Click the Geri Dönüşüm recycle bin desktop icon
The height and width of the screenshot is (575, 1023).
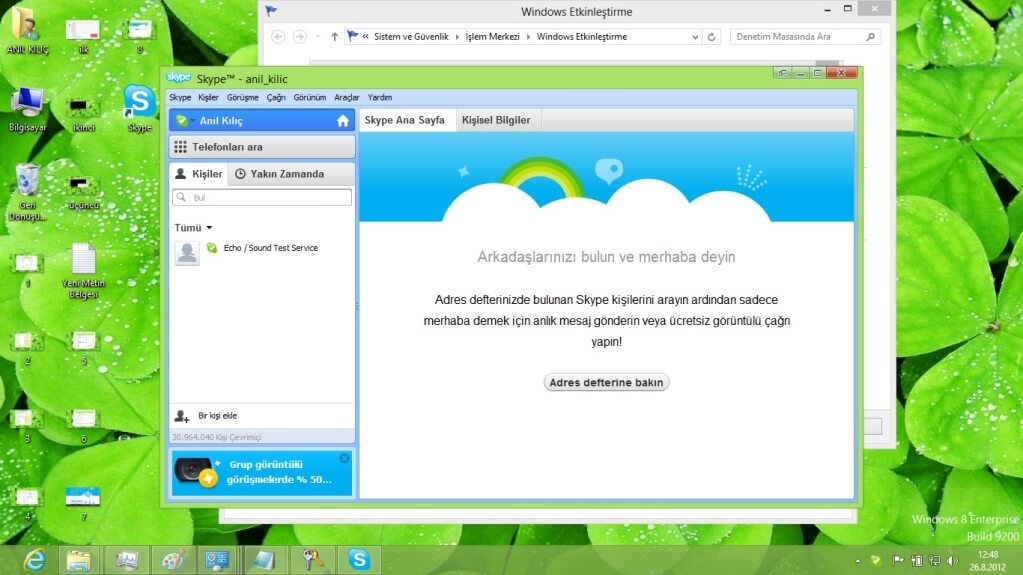(x=27, y=183)
